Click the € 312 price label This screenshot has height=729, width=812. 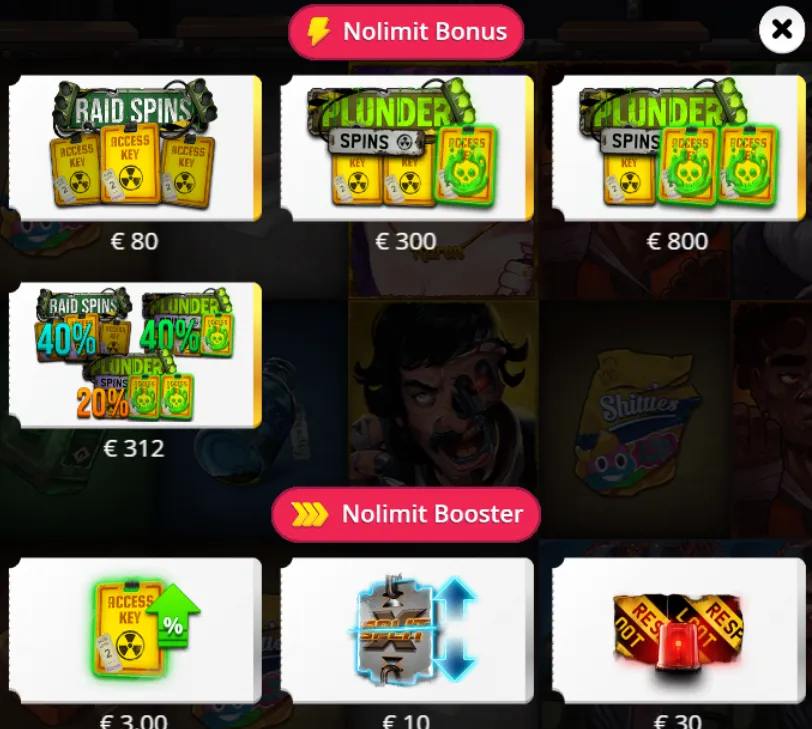click(134, 448)
